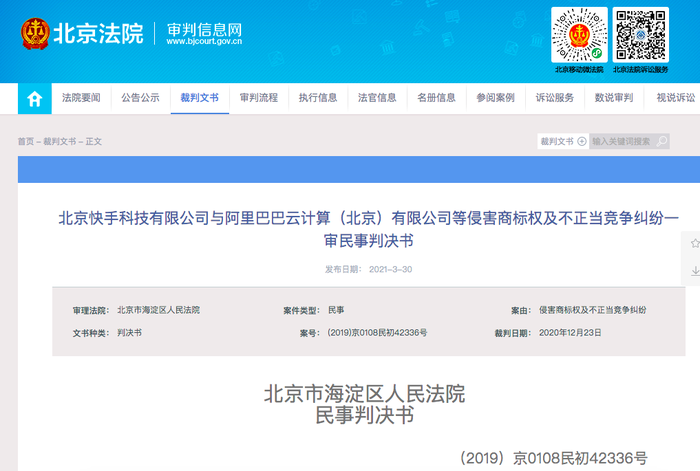
Task: Click the 民事判决书 document heading
Action: 365,415
